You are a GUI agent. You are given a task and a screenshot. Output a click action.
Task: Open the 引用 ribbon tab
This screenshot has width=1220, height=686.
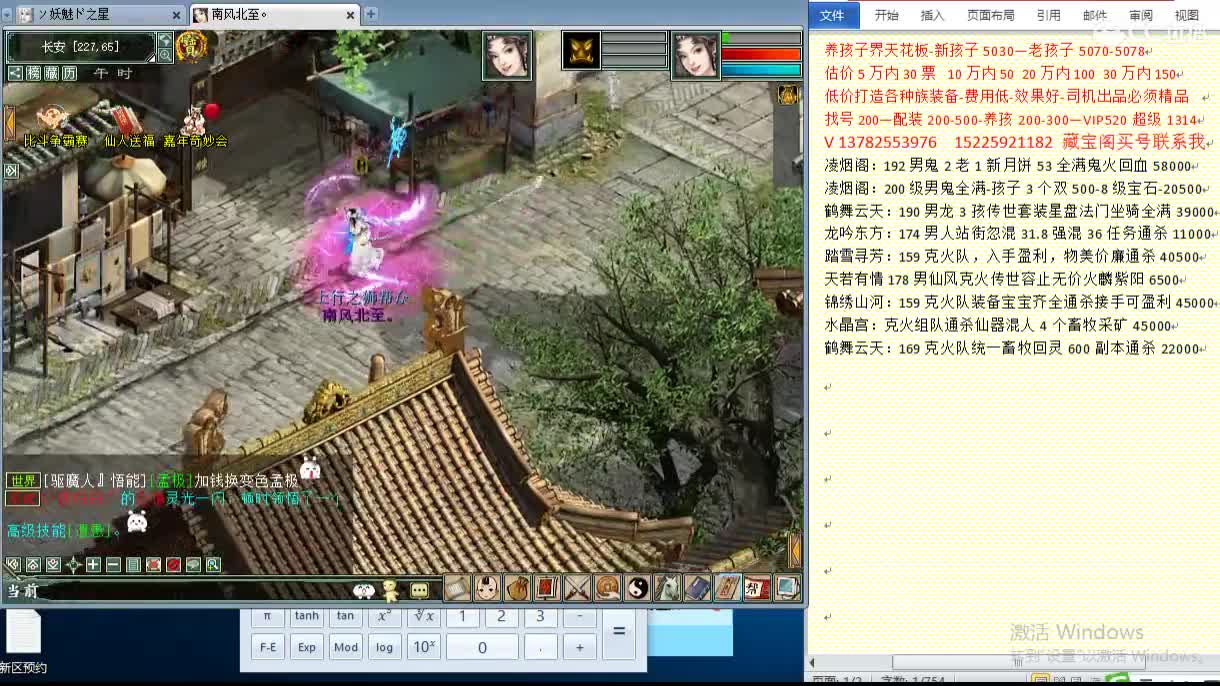1048,15
